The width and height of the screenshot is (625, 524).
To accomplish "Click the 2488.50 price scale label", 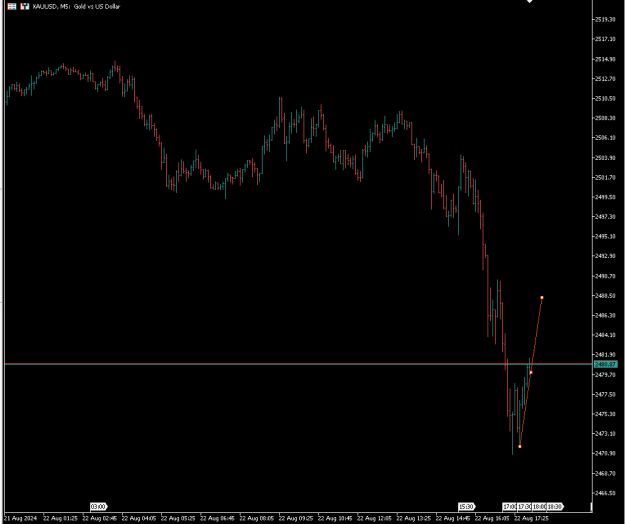I will point(605,296).
